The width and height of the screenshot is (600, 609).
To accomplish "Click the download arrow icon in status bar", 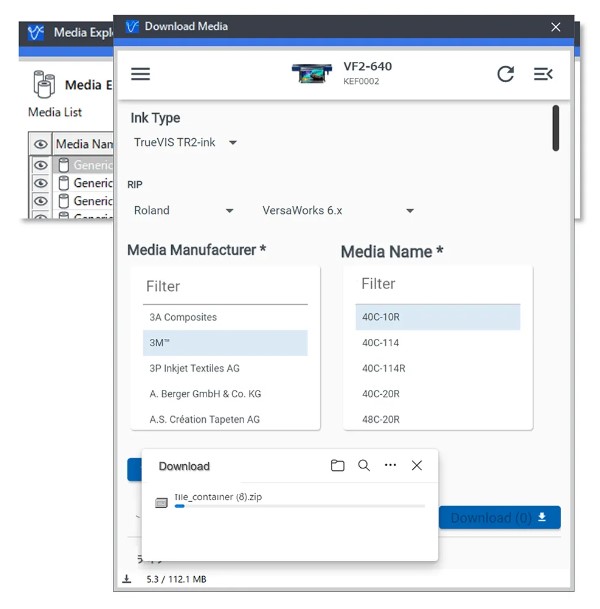I will click(127, 579).
